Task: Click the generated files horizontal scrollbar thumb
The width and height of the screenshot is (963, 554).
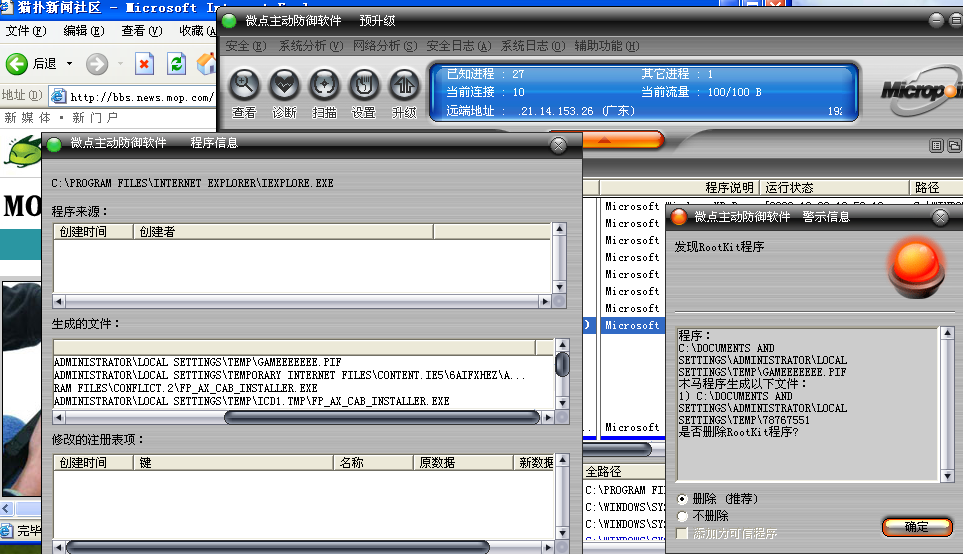Action: (382, 418)
